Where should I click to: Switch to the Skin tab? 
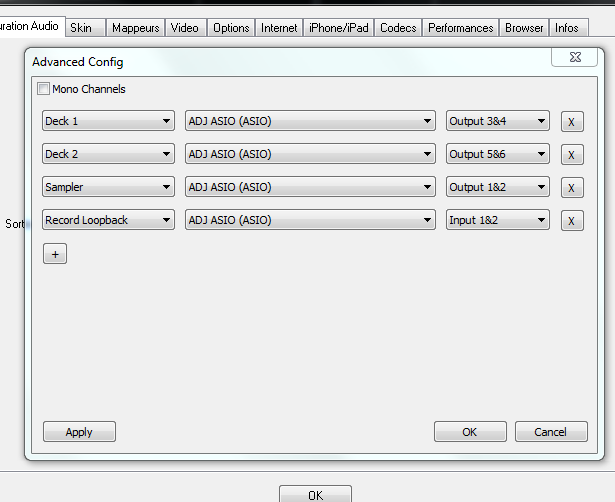tap(81, 28)
